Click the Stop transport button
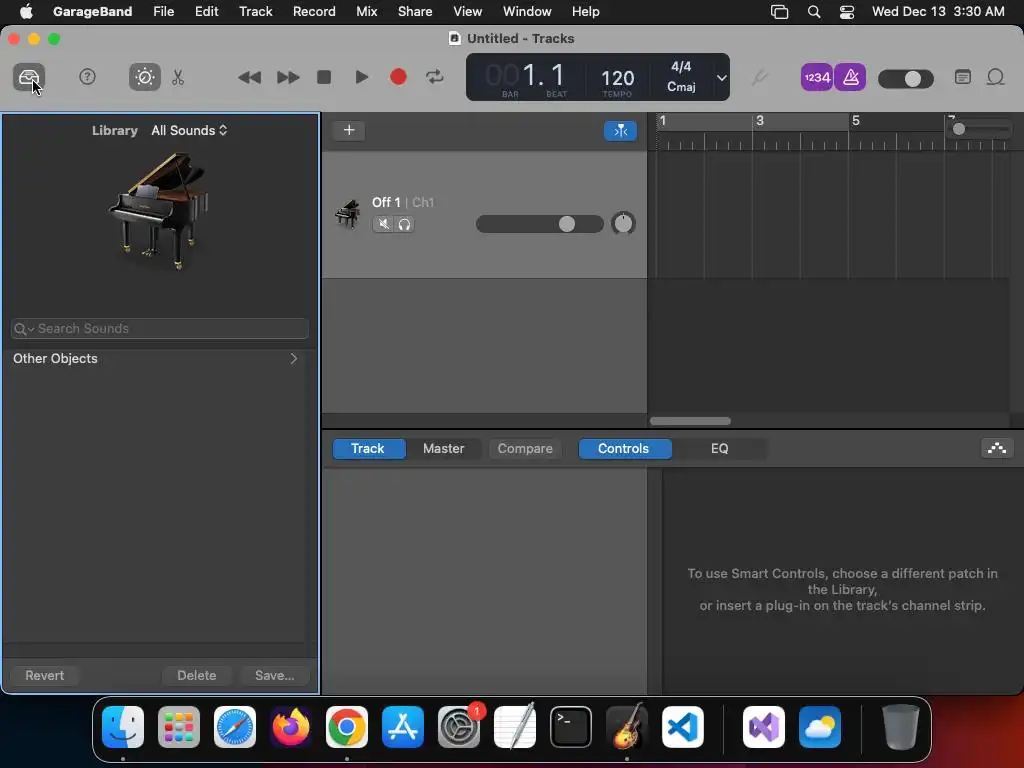 324,77
